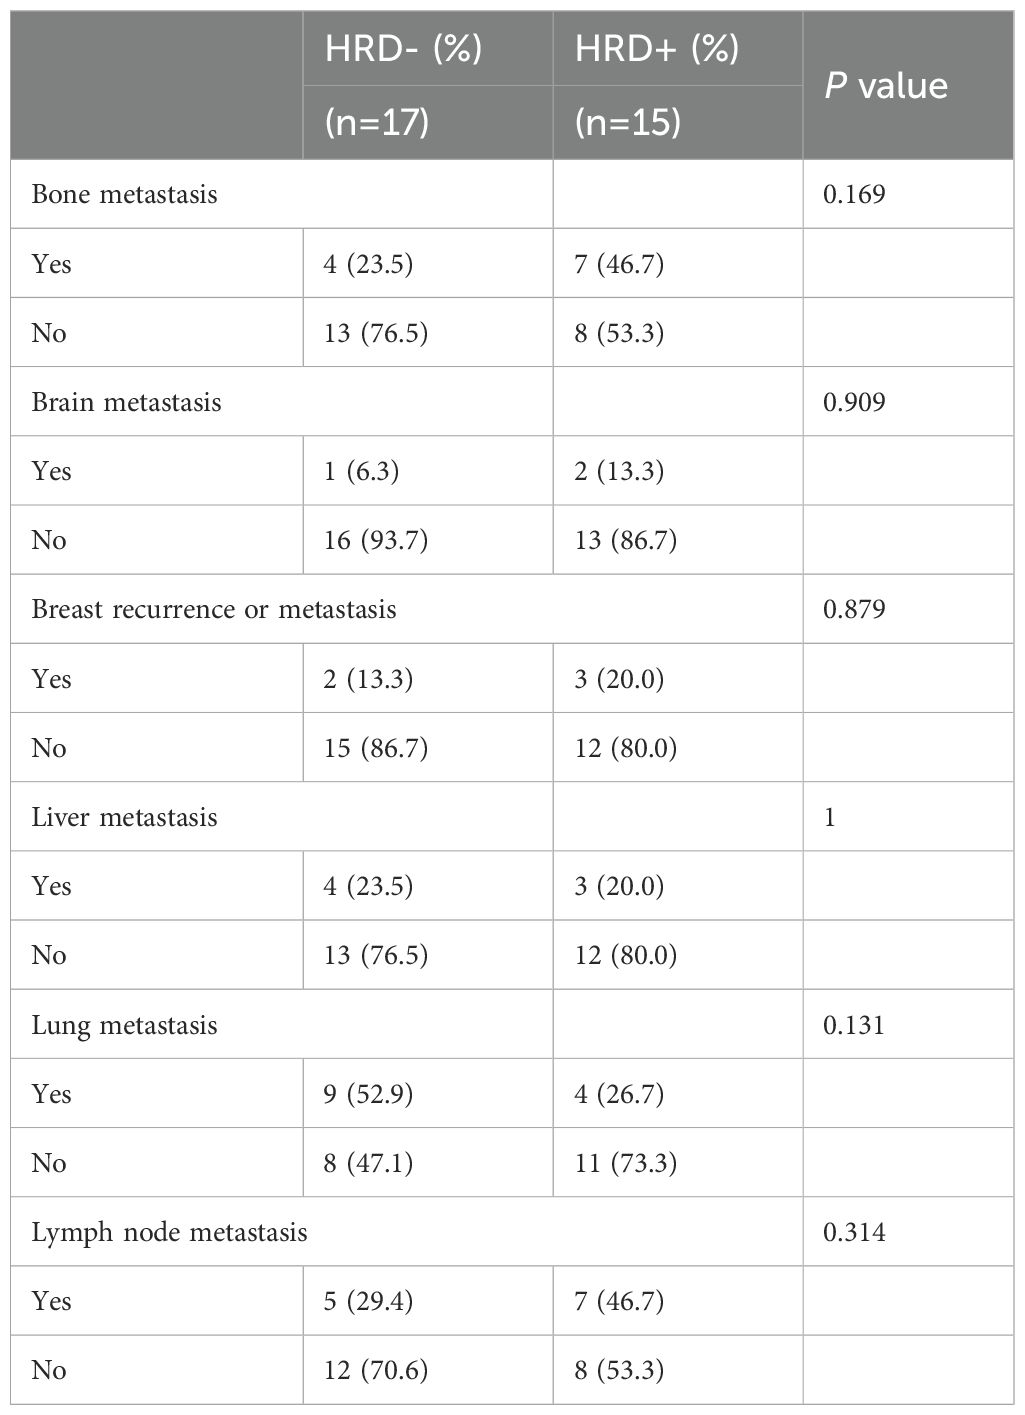The width and height of the screenshot is (1025, 1415).
Task: Select the P value header cell
Action: (886, 86)
